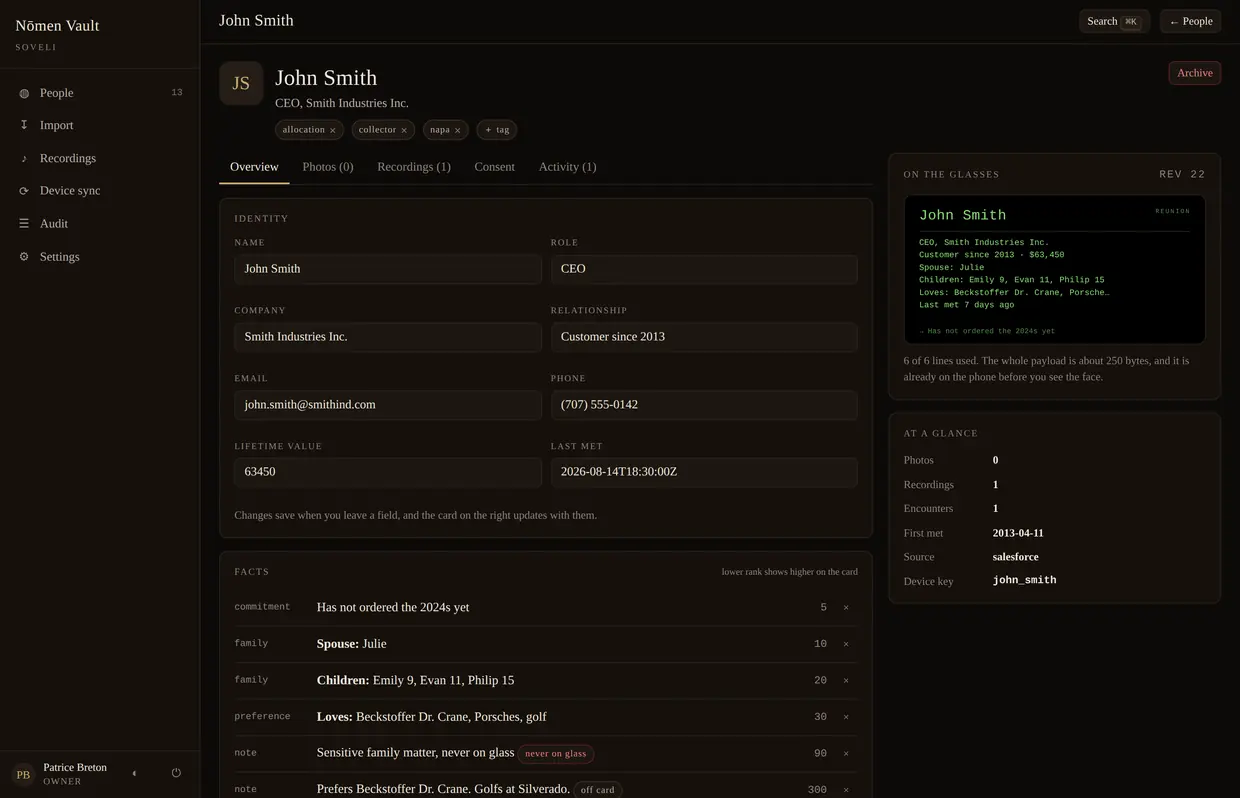Edit the Phone field
This screenshot has width=1240, height=798.
[x=704, y=405]
